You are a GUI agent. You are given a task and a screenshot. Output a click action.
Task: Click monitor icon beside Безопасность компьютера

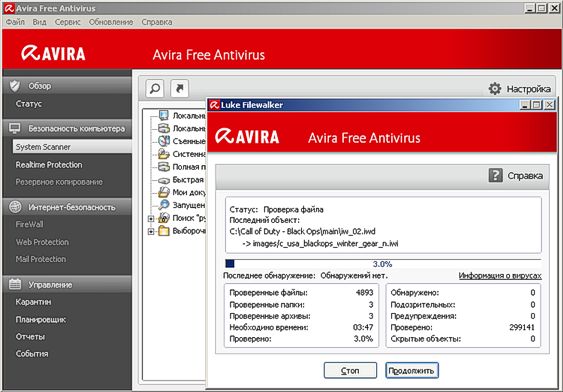(15, 128)
